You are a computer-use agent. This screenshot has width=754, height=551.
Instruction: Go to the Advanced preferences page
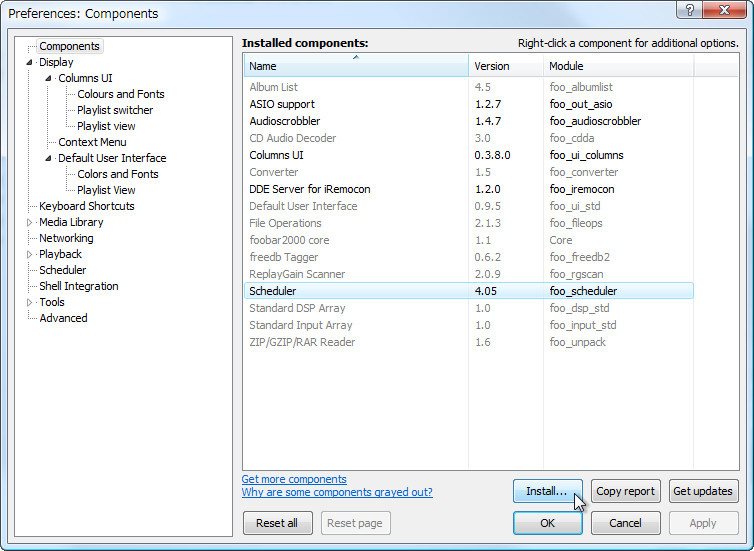coord(63,318)
